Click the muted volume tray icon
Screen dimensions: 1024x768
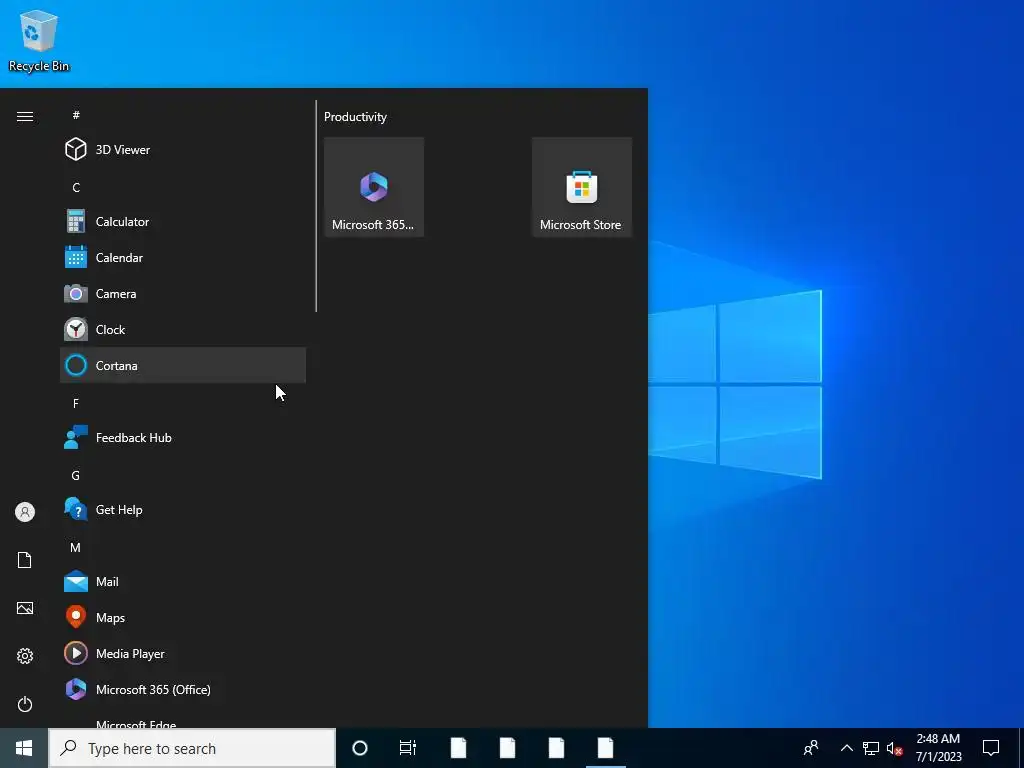click(x=895, y=748)
